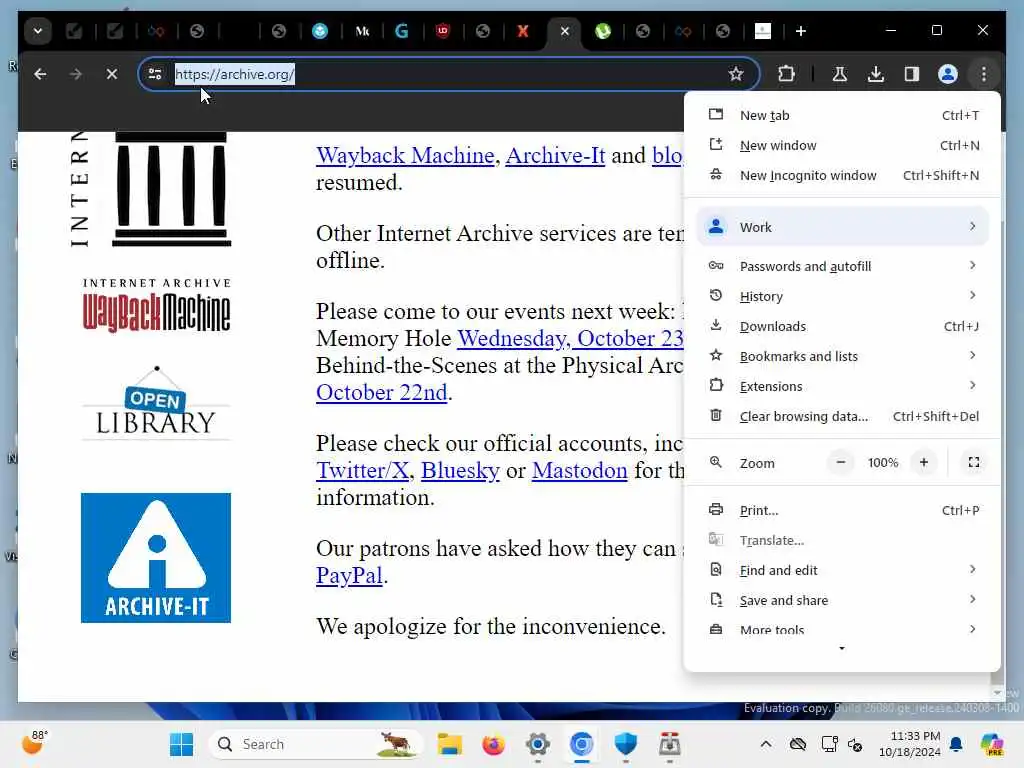
Task: Bookmark this page with the star icon
Action: (736, 74)
